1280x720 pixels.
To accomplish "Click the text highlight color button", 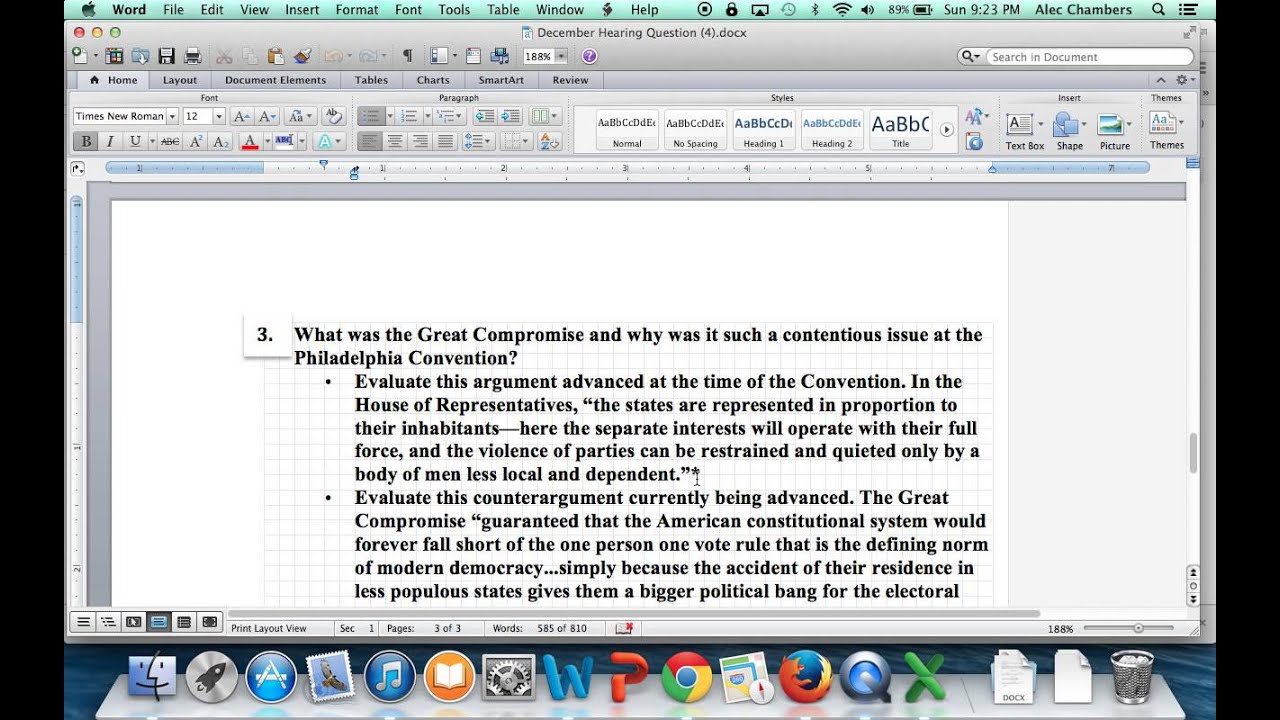I will (284, 142).
